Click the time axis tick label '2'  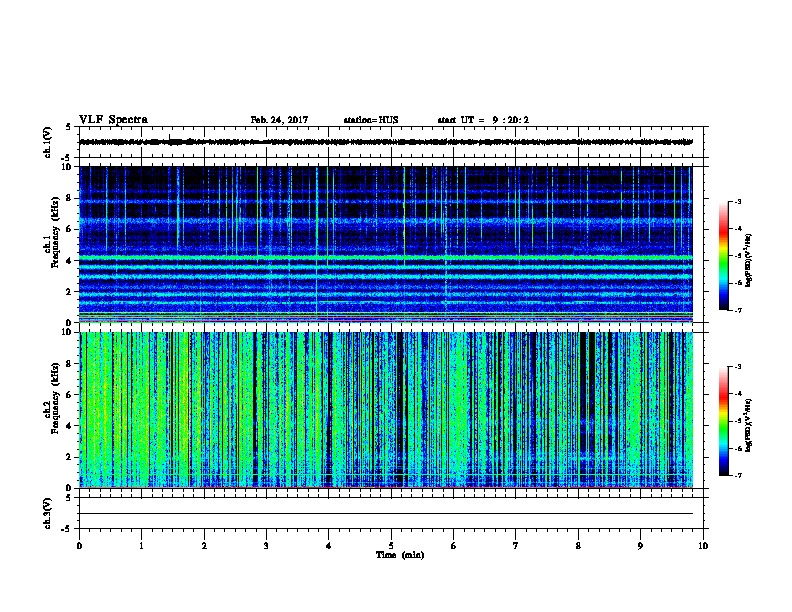(x=204, y=546)
